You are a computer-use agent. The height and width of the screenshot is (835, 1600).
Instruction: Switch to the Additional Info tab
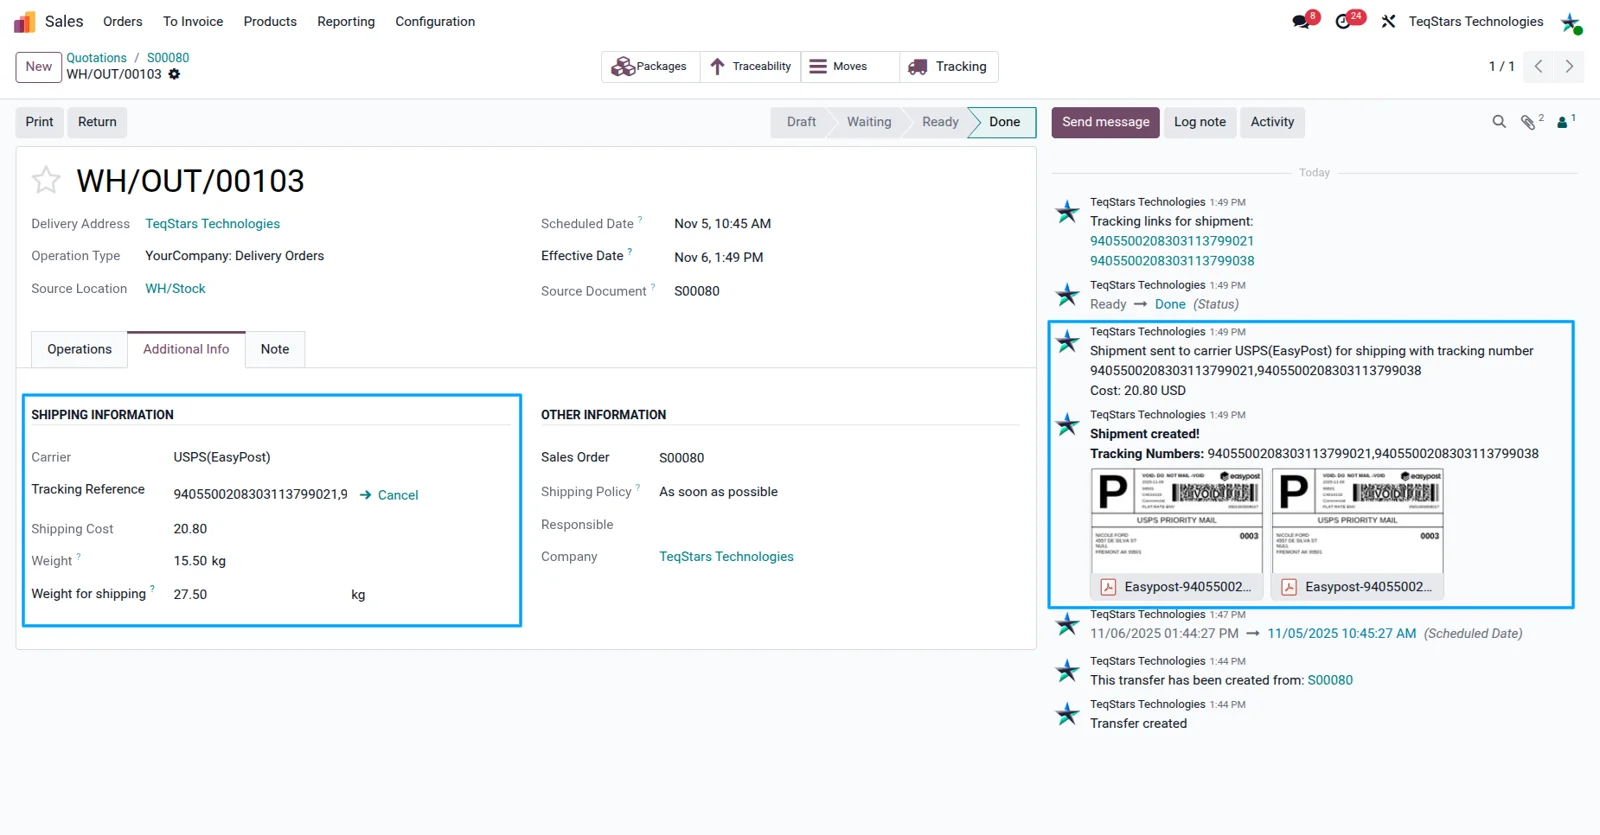tap(186, 349)
